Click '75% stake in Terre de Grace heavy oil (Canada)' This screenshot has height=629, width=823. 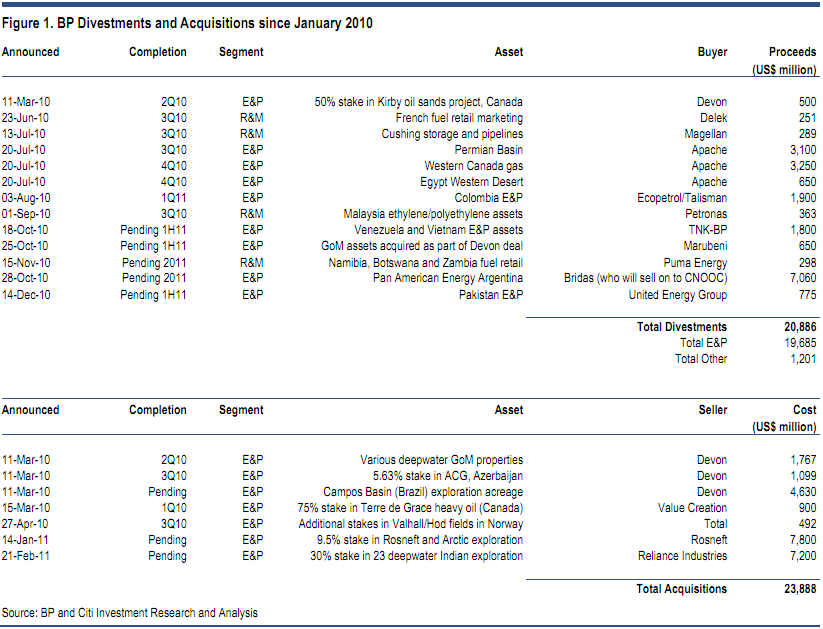pos(410,508)
